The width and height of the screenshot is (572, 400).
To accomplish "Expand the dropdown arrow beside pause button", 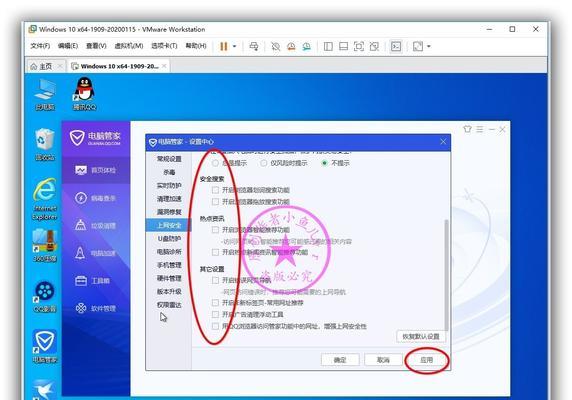I will [235, 46].
